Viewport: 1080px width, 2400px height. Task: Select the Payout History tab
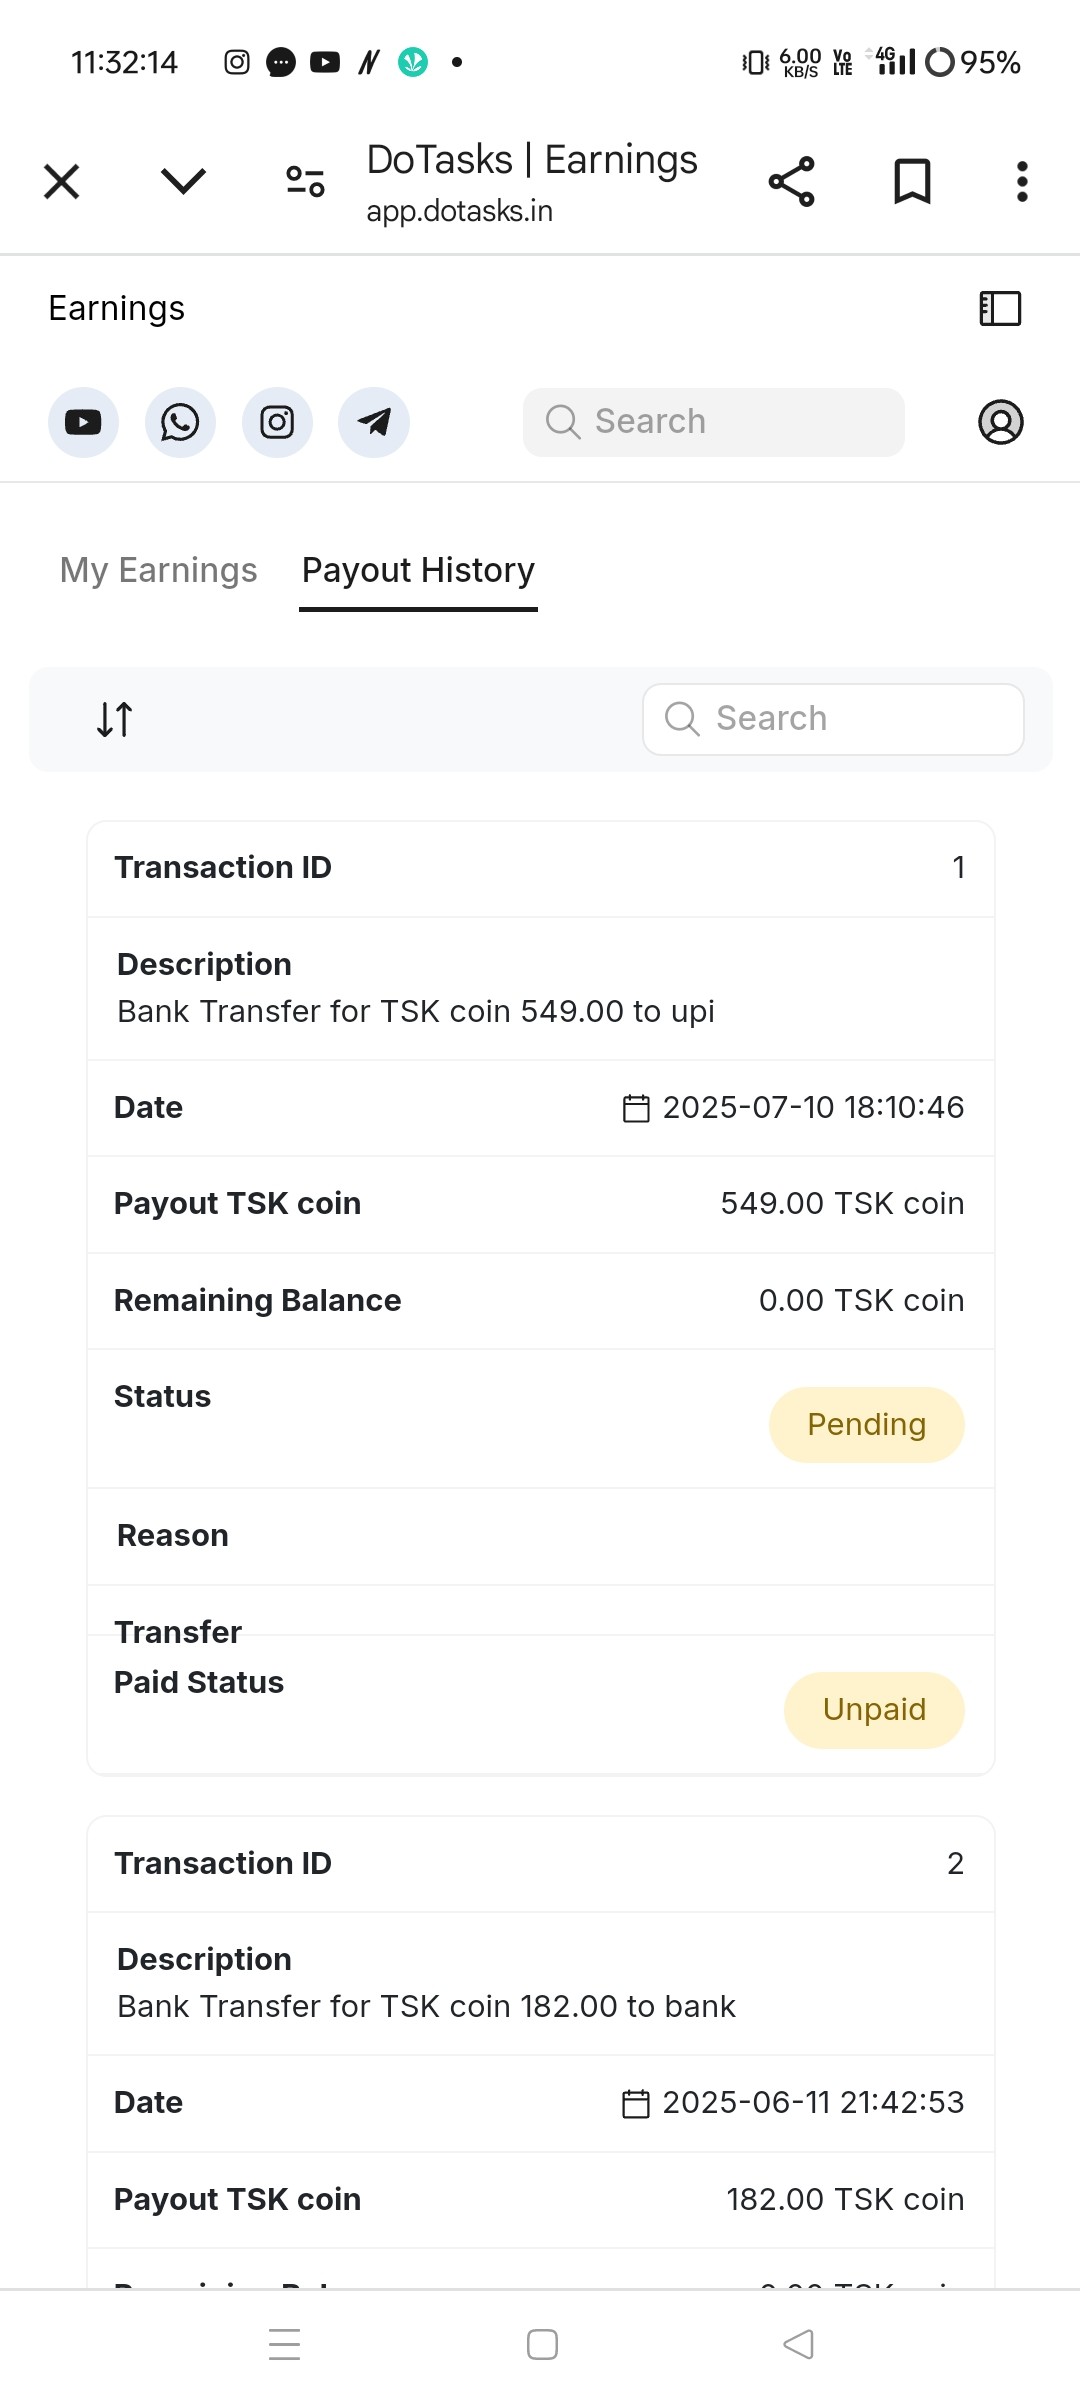click(x=418, y=570)
